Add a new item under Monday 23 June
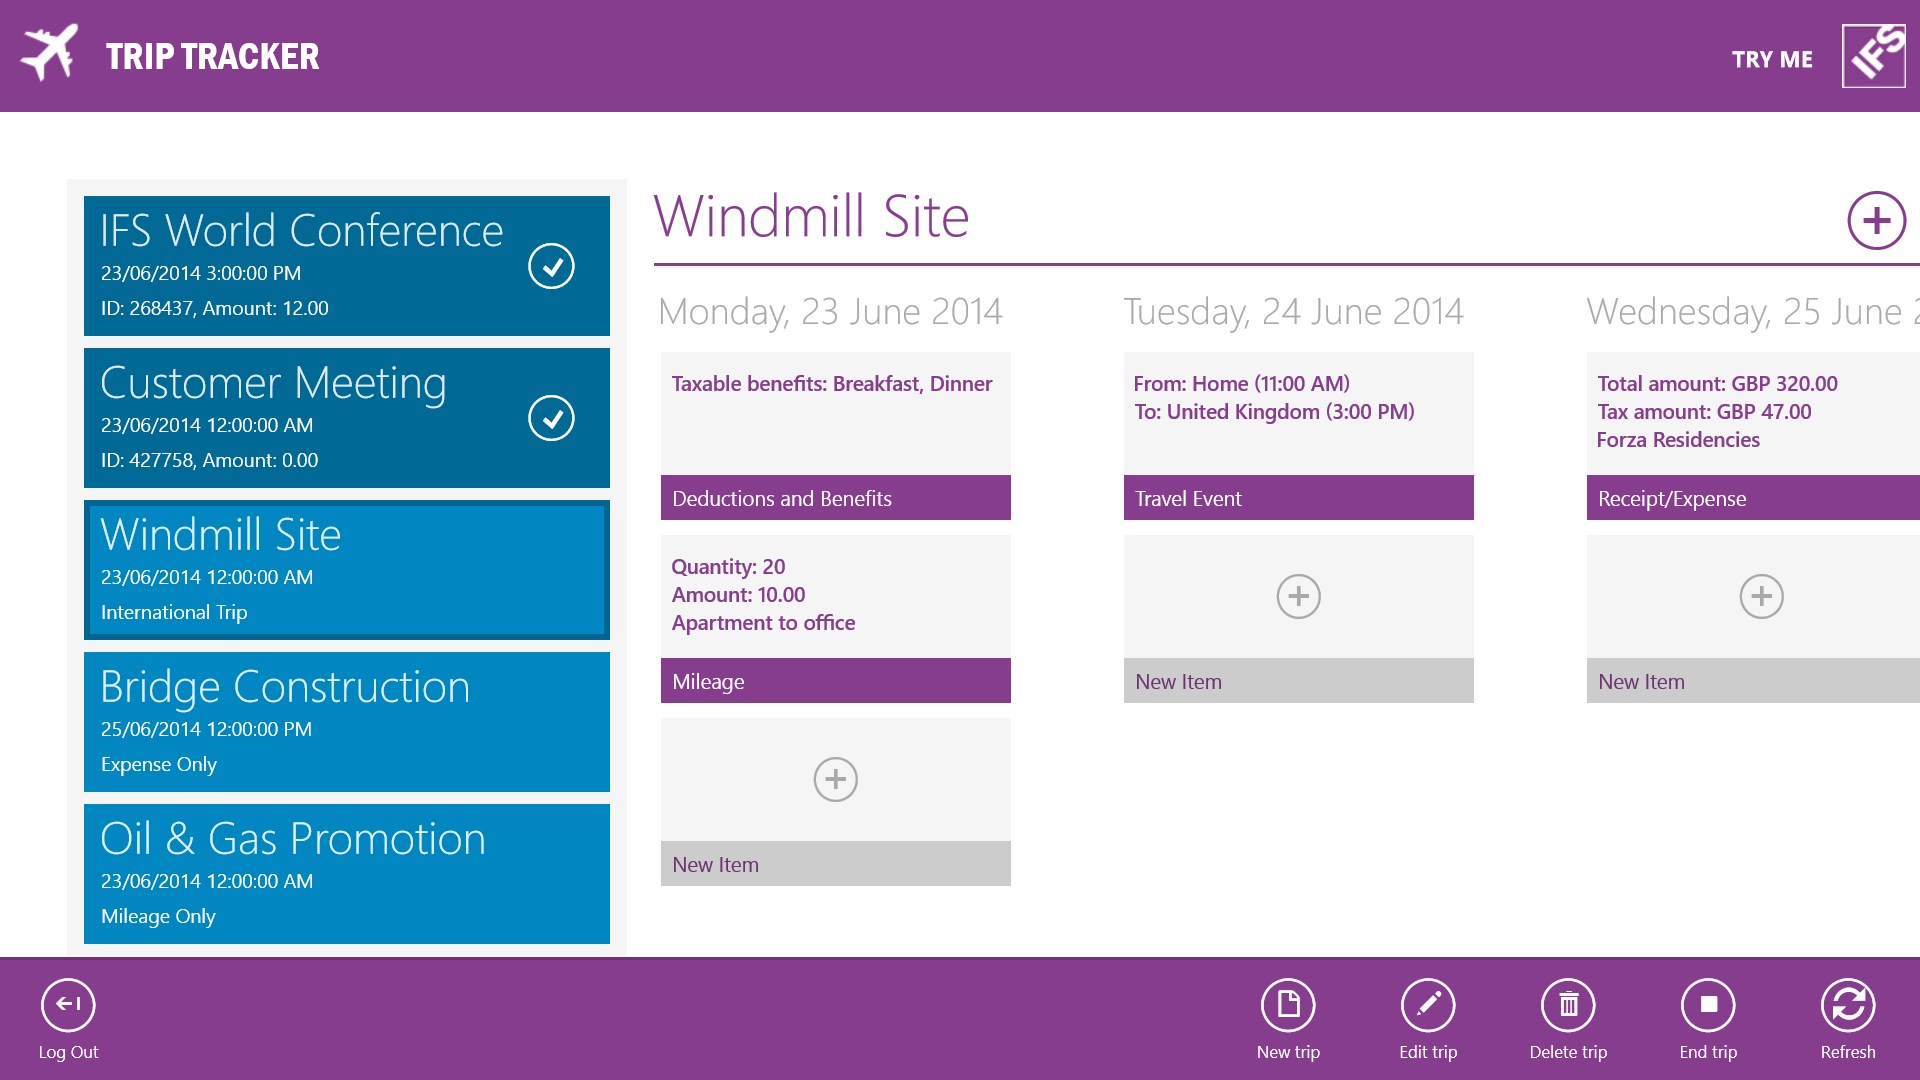The image size is (1920, 1080). point(835,780)
